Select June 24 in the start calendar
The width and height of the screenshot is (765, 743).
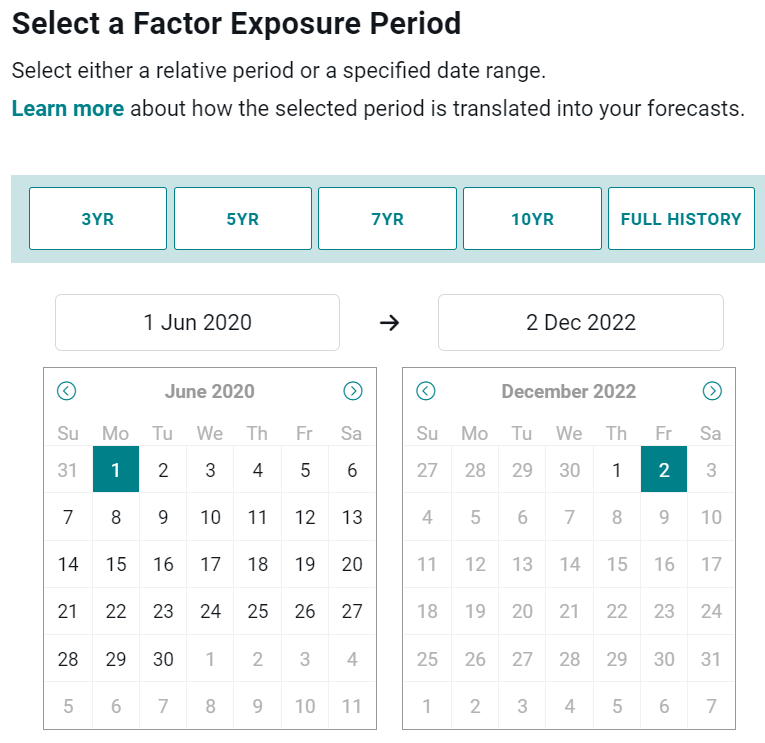coord(210,611)
